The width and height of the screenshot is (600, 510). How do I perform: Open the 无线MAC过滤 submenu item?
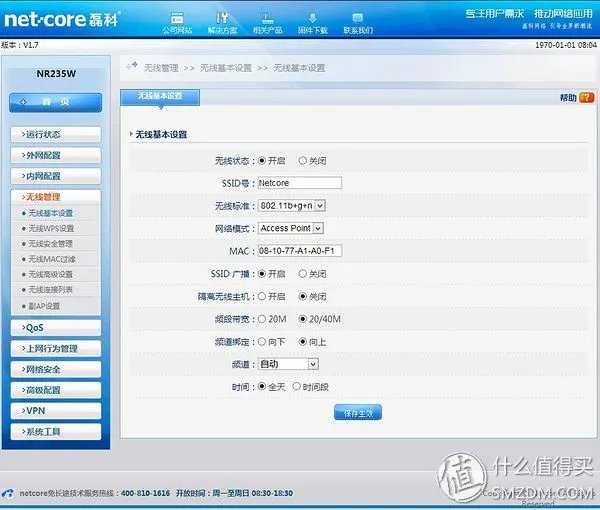click(52, 259)
